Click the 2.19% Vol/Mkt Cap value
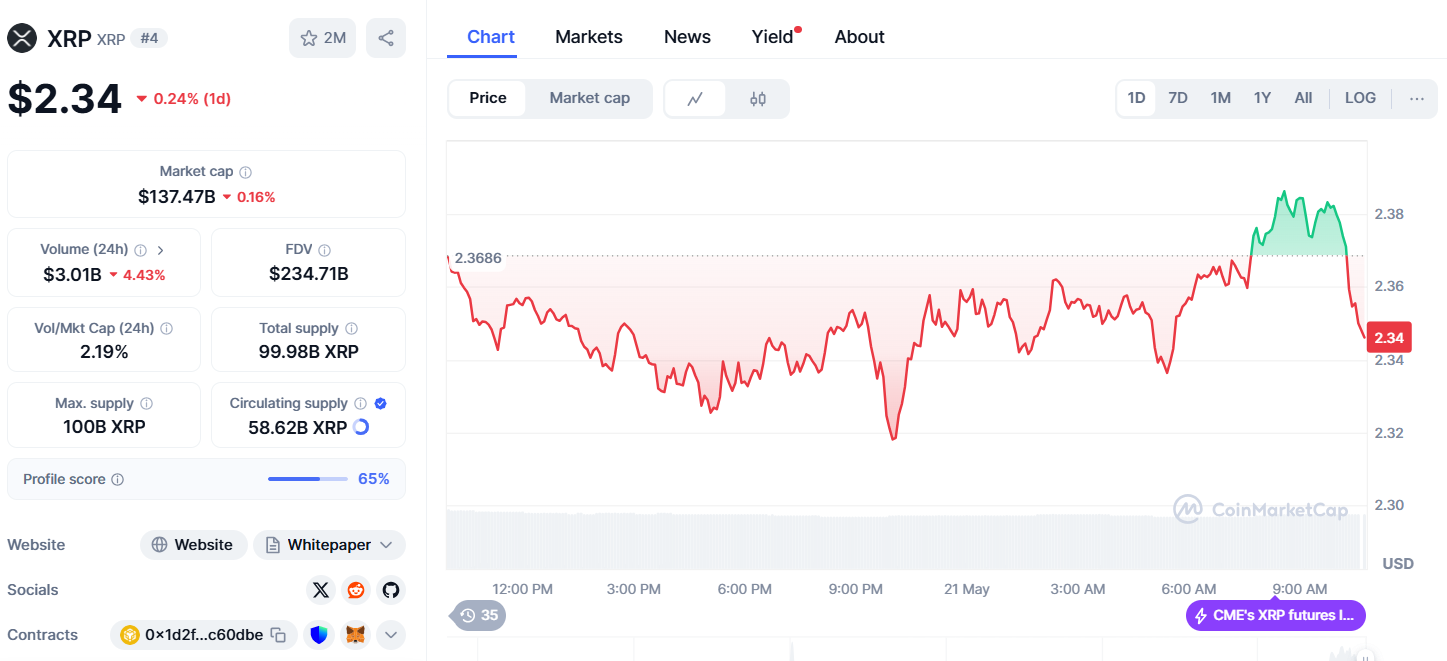Screen dimensions: 1447x661 (x=104, y=352)
